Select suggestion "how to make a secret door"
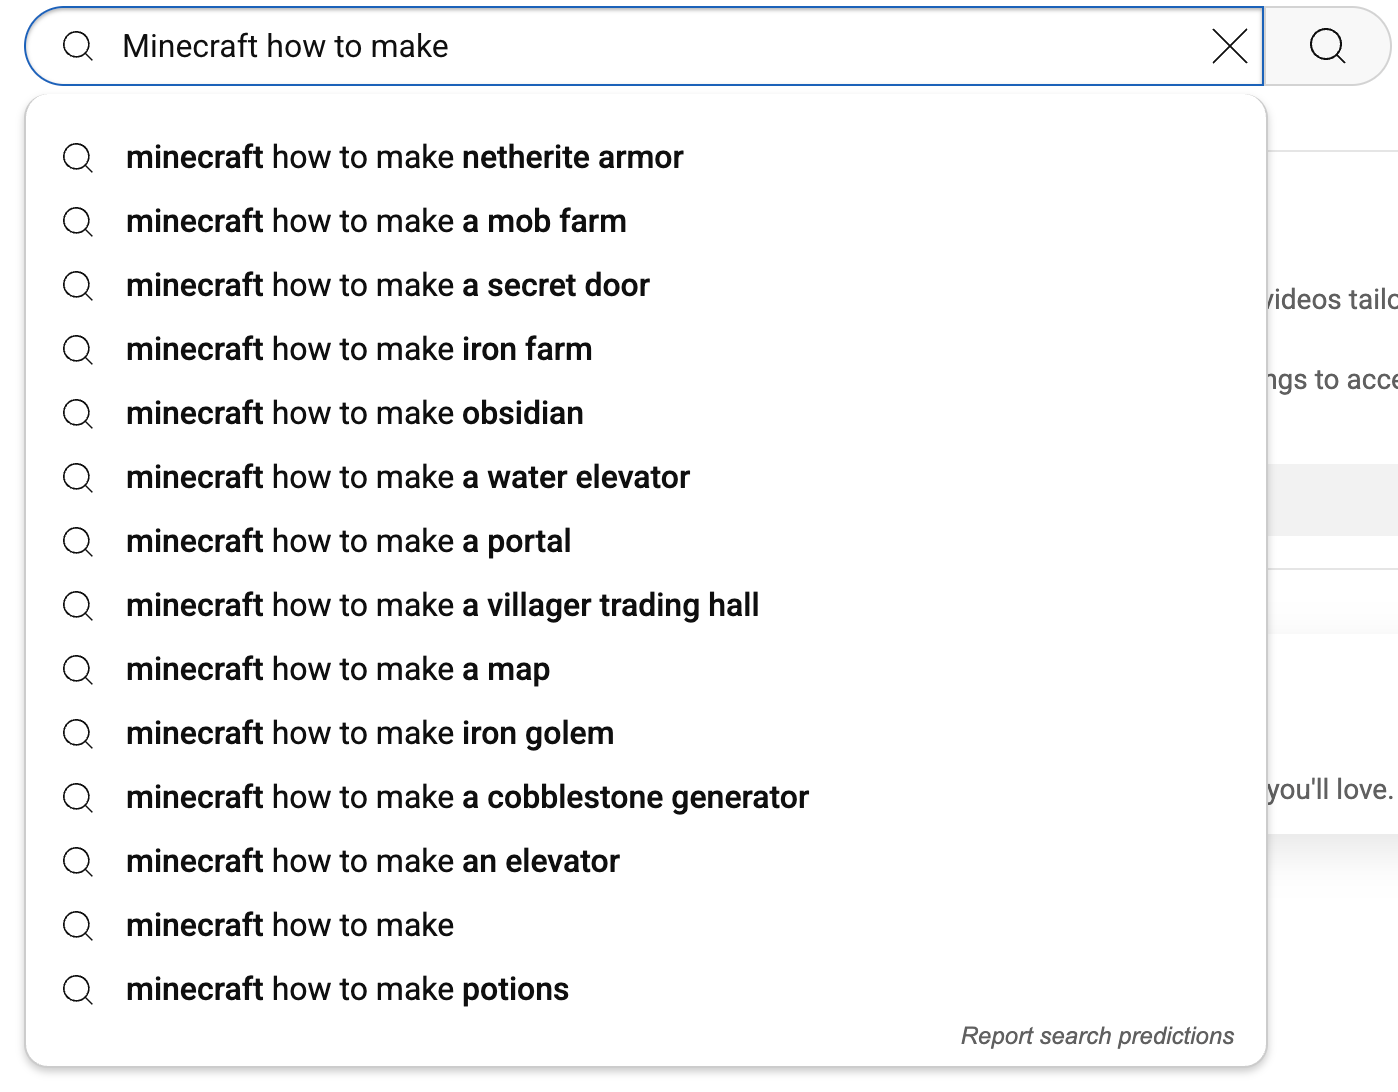 pos(388,286)
